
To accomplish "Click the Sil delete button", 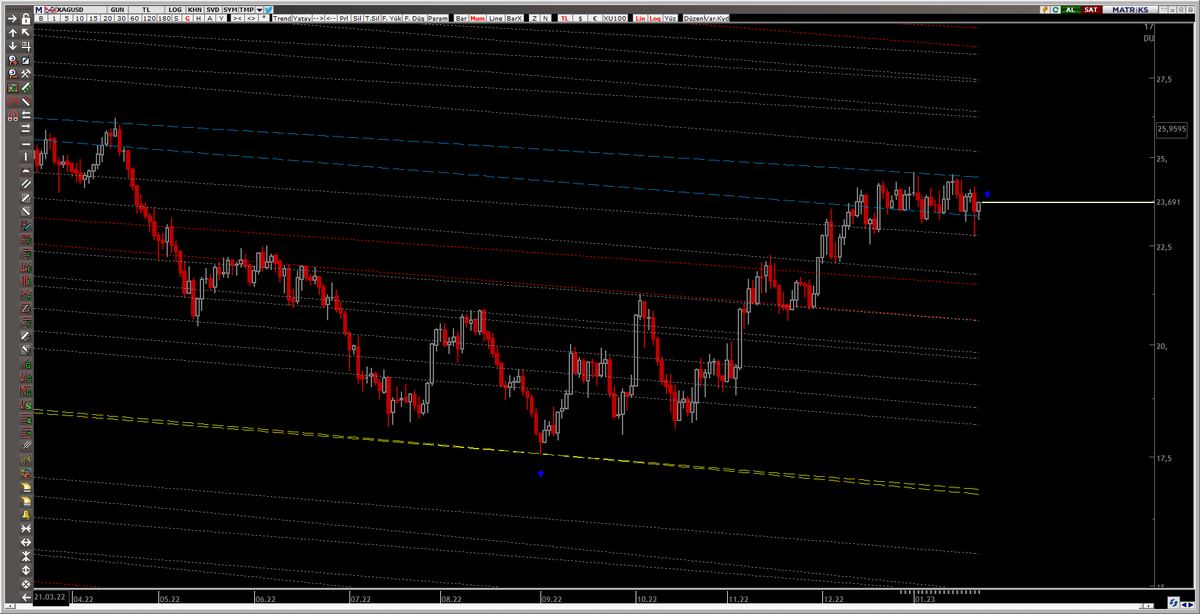I will pos(357,18).
